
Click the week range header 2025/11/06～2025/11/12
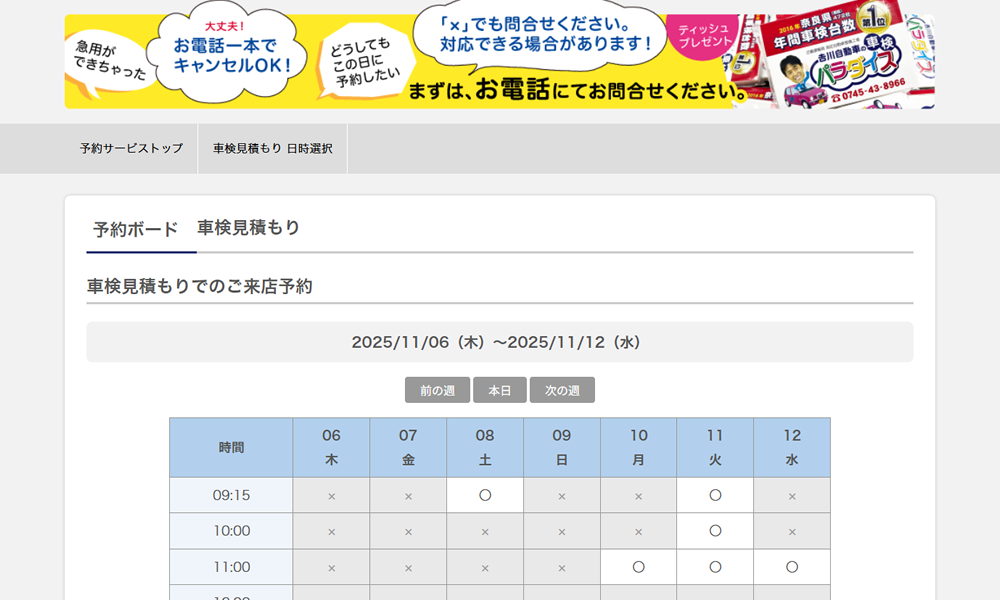(500, 341)
